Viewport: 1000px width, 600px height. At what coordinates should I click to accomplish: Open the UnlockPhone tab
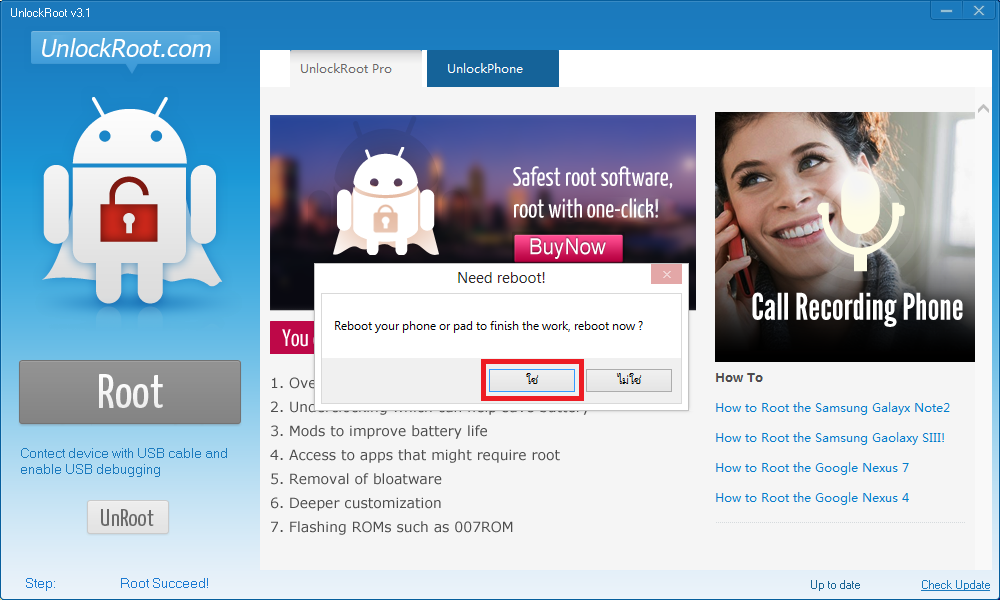tap(492, 69)
